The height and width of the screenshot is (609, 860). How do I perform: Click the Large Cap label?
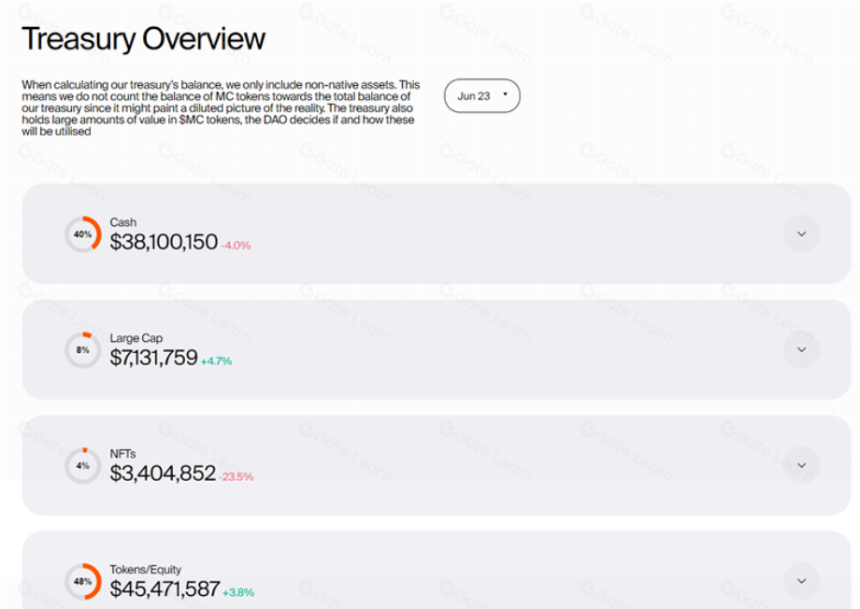pyautogui.click(x=136, y=338)
